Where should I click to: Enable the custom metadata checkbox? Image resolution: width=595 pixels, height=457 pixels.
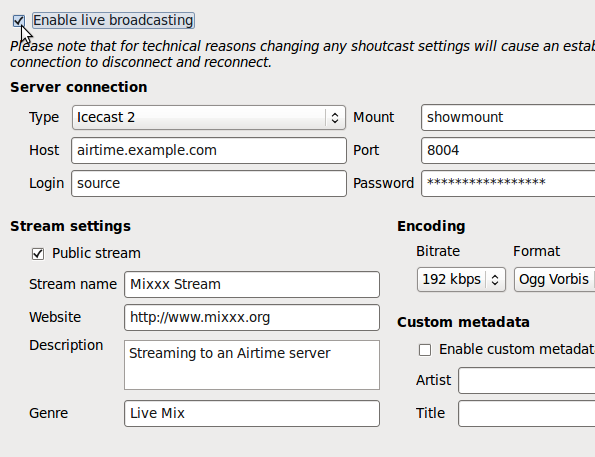pos(425,350)
